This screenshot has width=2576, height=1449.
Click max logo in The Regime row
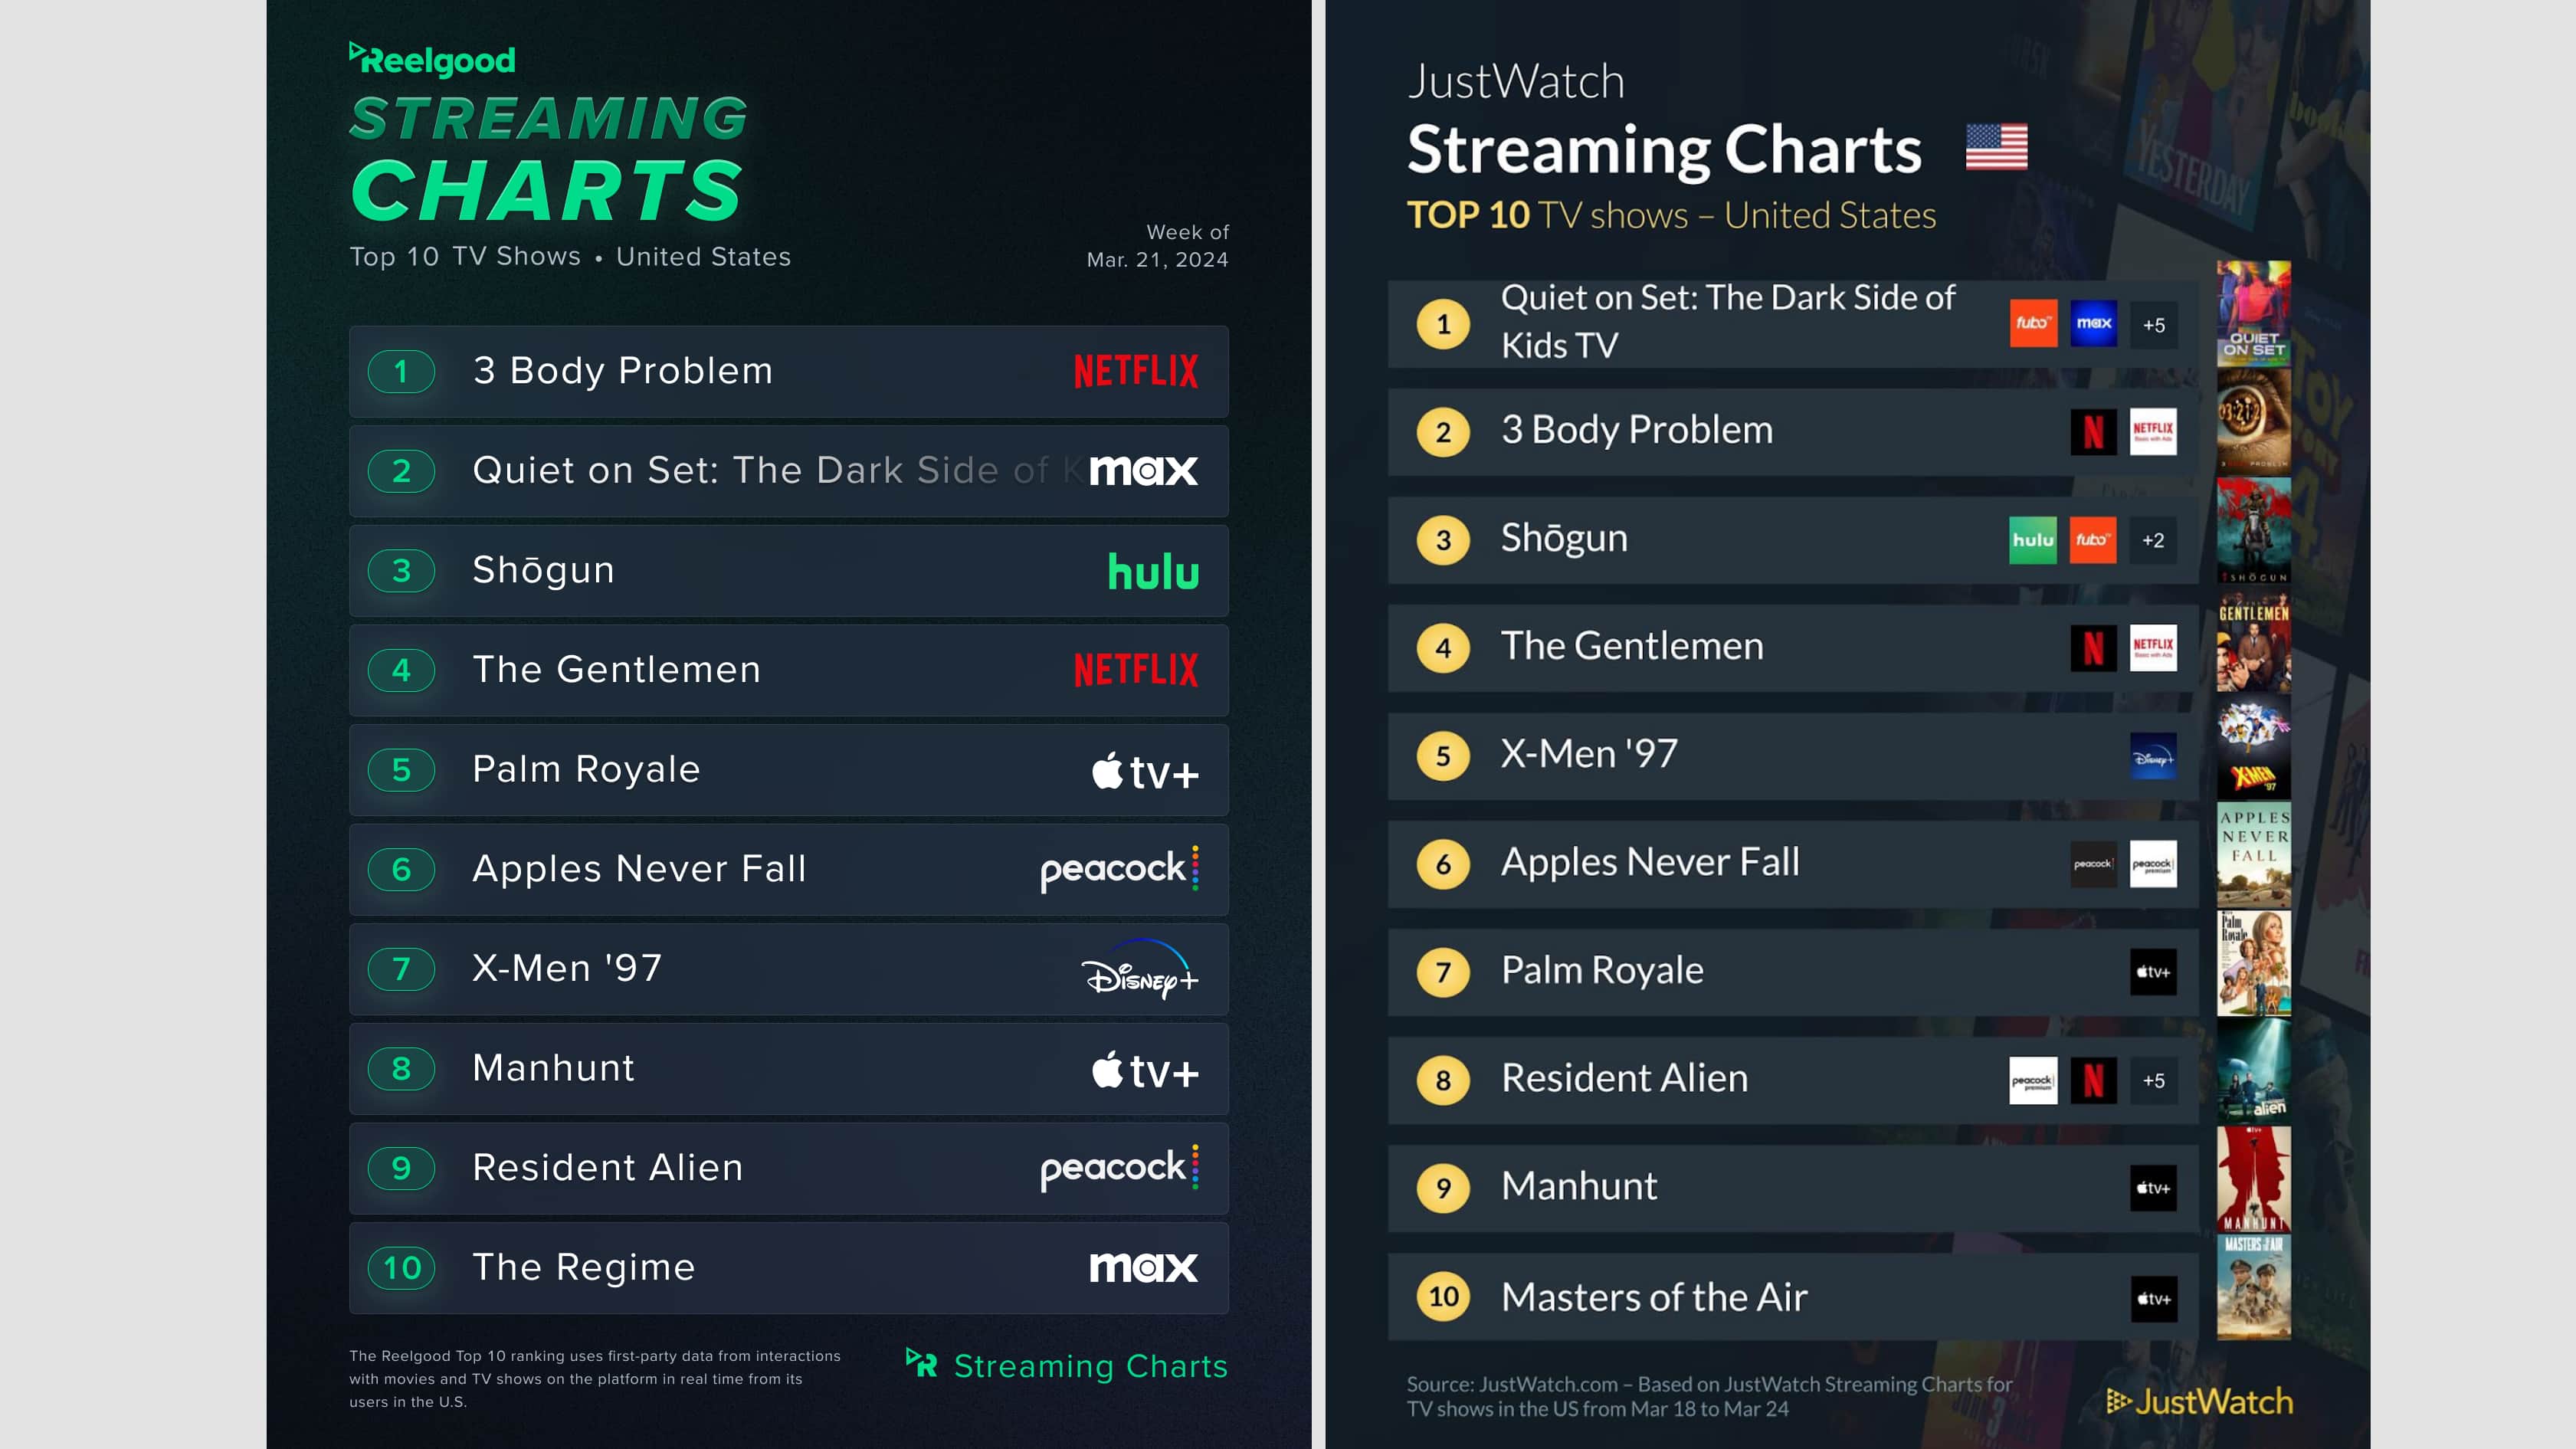[x=1143, y=1268]
